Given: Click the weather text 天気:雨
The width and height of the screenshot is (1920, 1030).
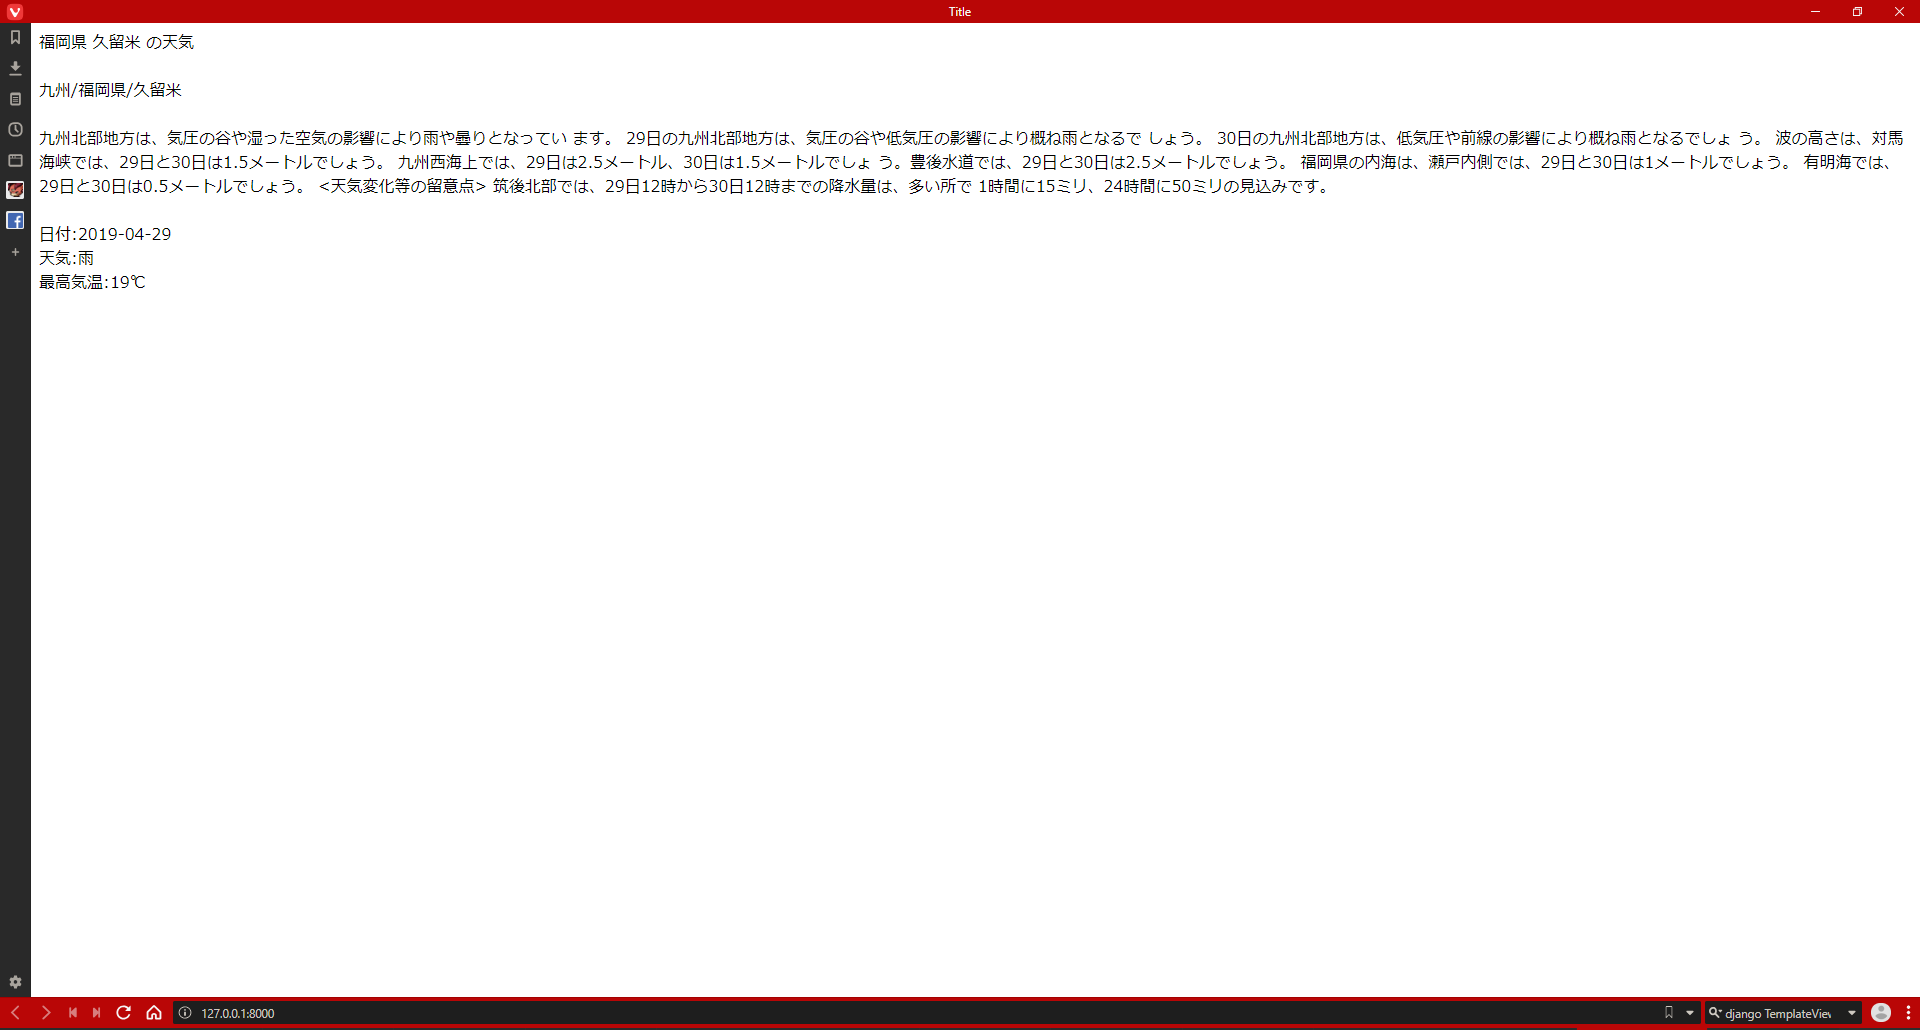Looking at the screenshot, I should click(x=66, y=258).
